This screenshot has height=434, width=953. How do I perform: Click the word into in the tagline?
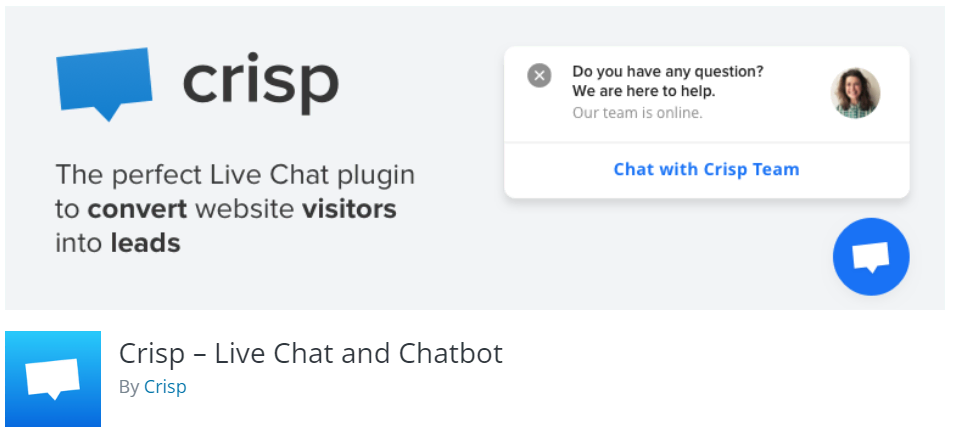tap(79, 243)
